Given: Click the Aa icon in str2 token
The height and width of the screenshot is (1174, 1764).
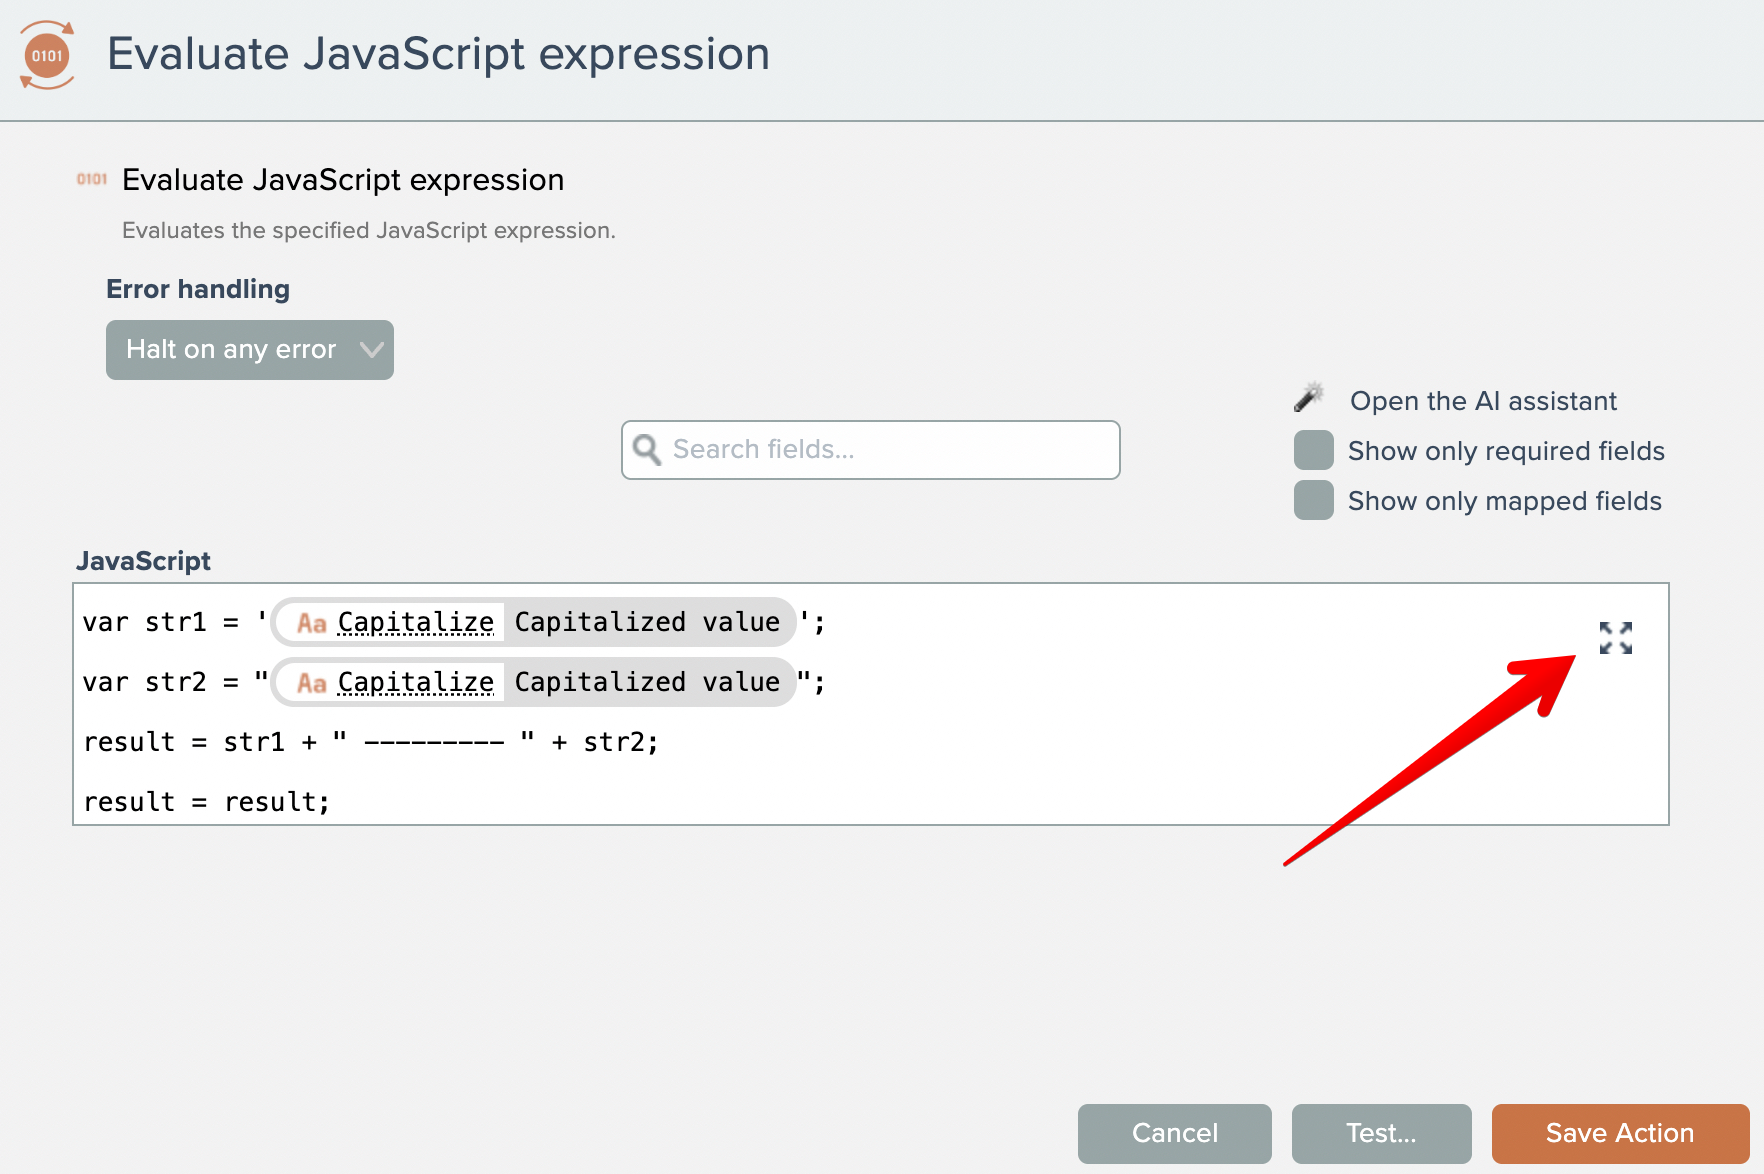Looking at the screenshot, I should click(312, 683).
